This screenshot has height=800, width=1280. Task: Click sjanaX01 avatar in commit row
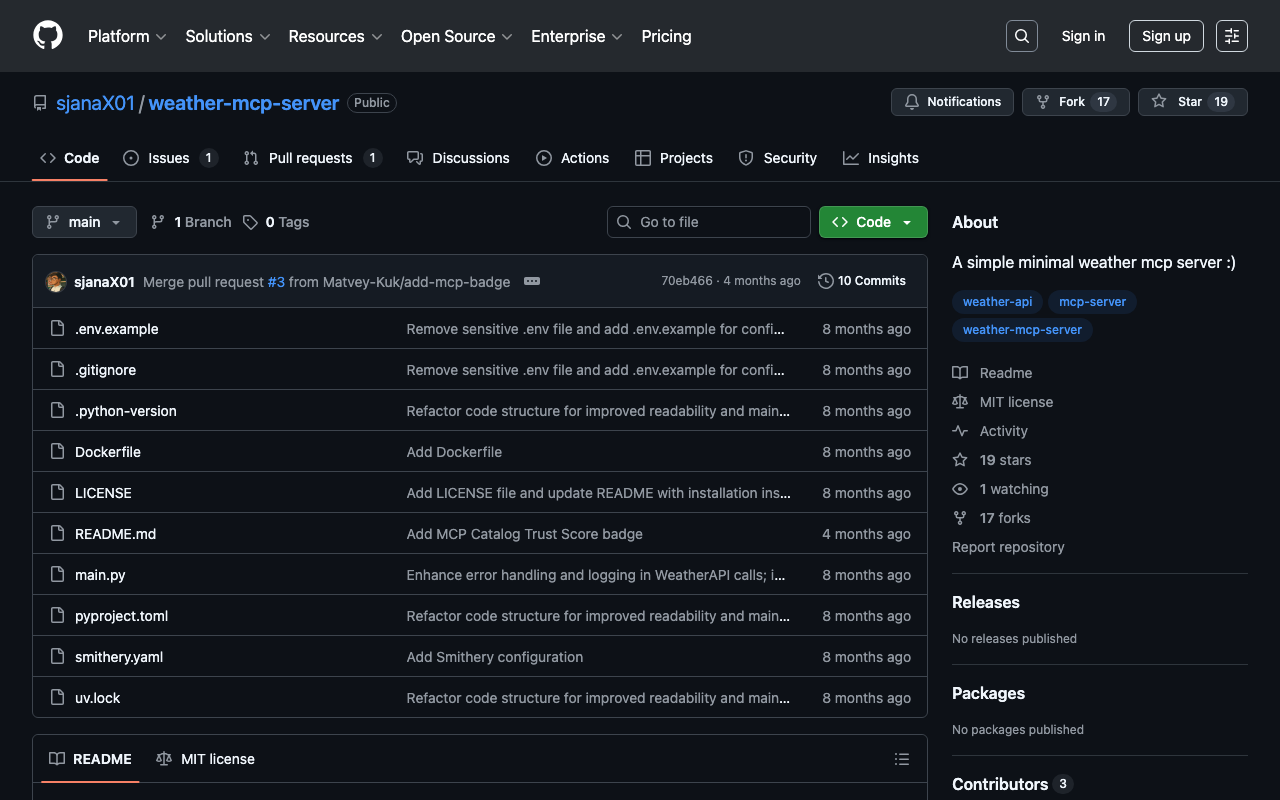(56, 282)
